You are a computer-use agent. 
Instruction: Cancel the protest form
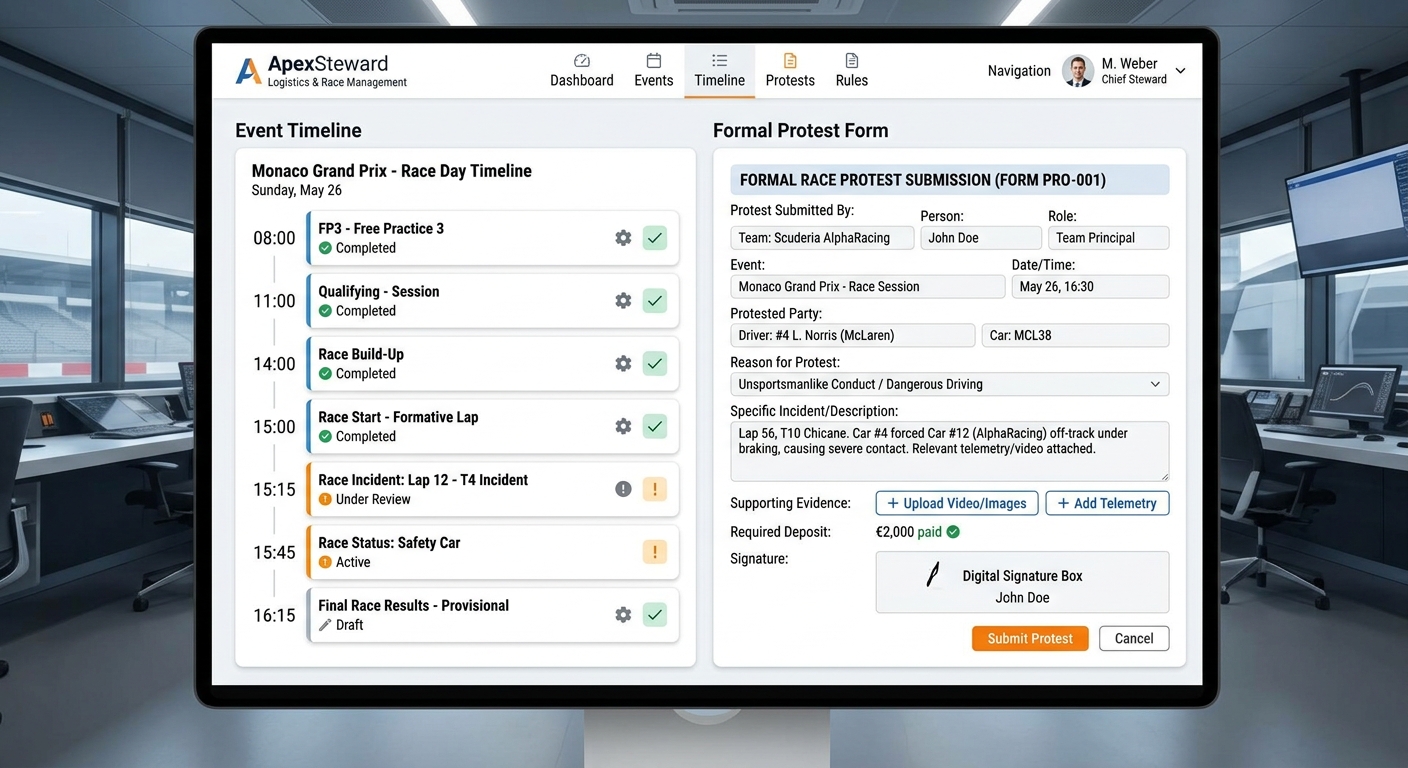pos(1134,638)
